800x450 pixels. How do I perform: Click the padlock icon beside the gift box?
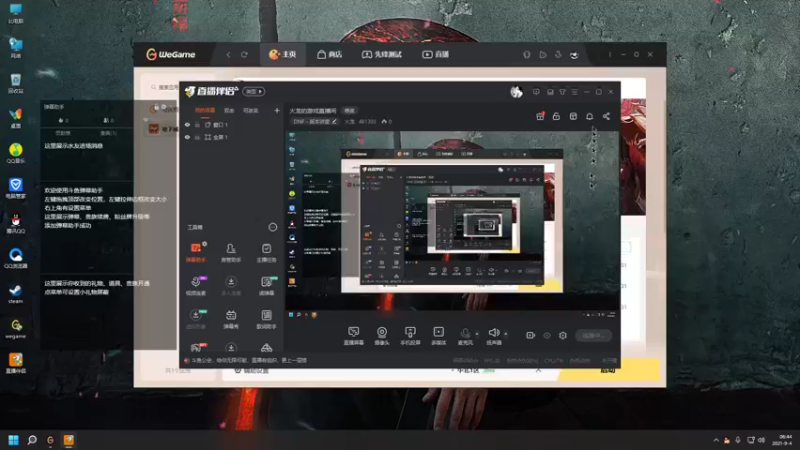556,116
